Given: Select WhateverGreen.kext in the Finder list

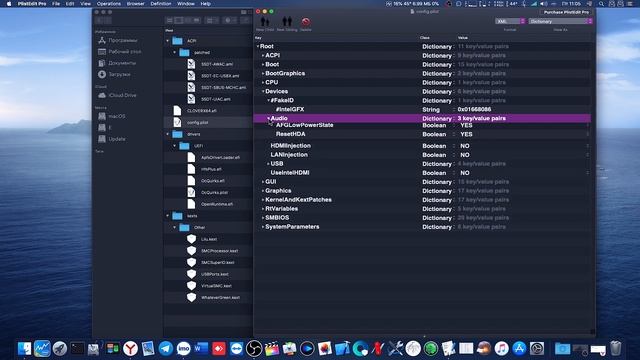Looking at the screenshot, I should [220, 298].
